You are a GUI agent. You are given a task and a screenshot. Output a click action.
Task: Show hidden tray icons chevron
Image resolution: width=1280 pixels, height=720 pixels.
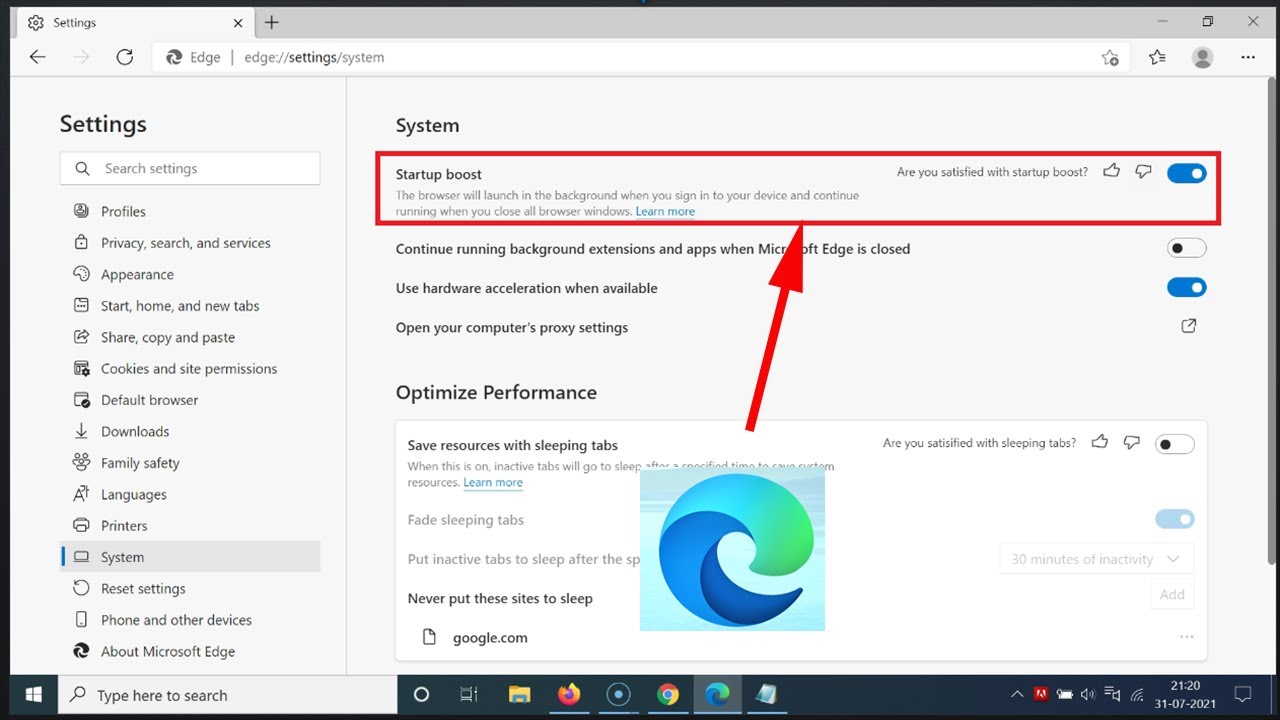tap(1017, 694)
